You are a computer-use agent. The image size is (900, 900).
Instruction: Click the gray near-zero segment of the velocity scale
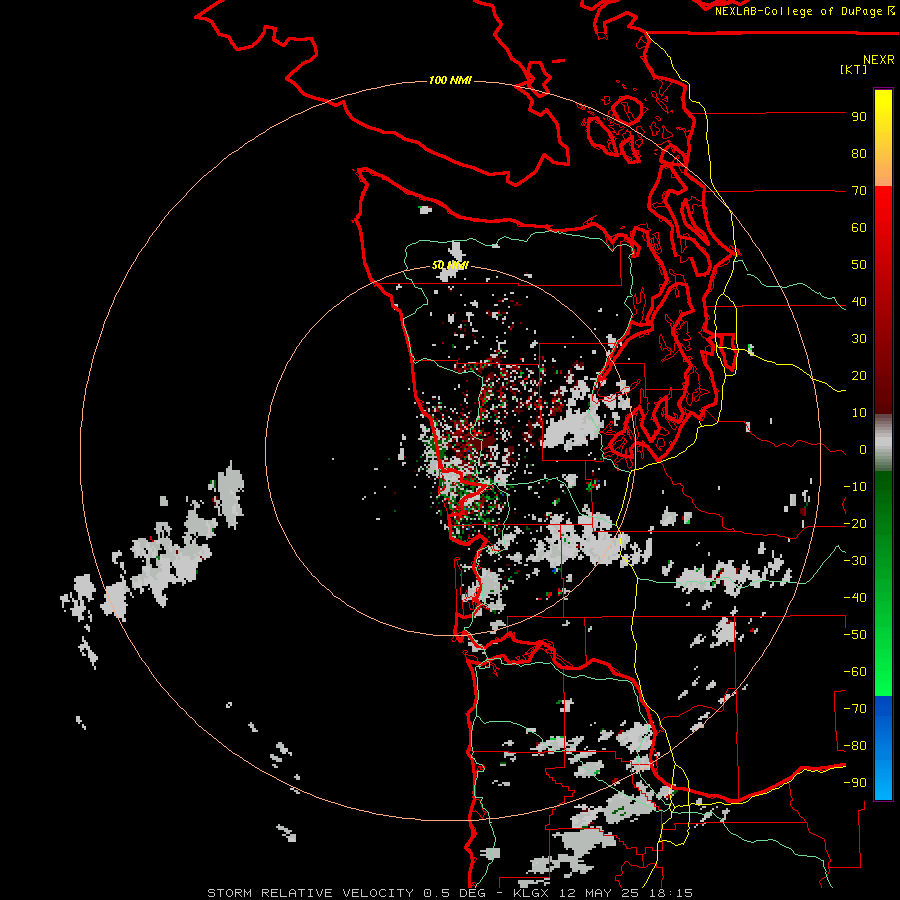(x=883, y=443)
